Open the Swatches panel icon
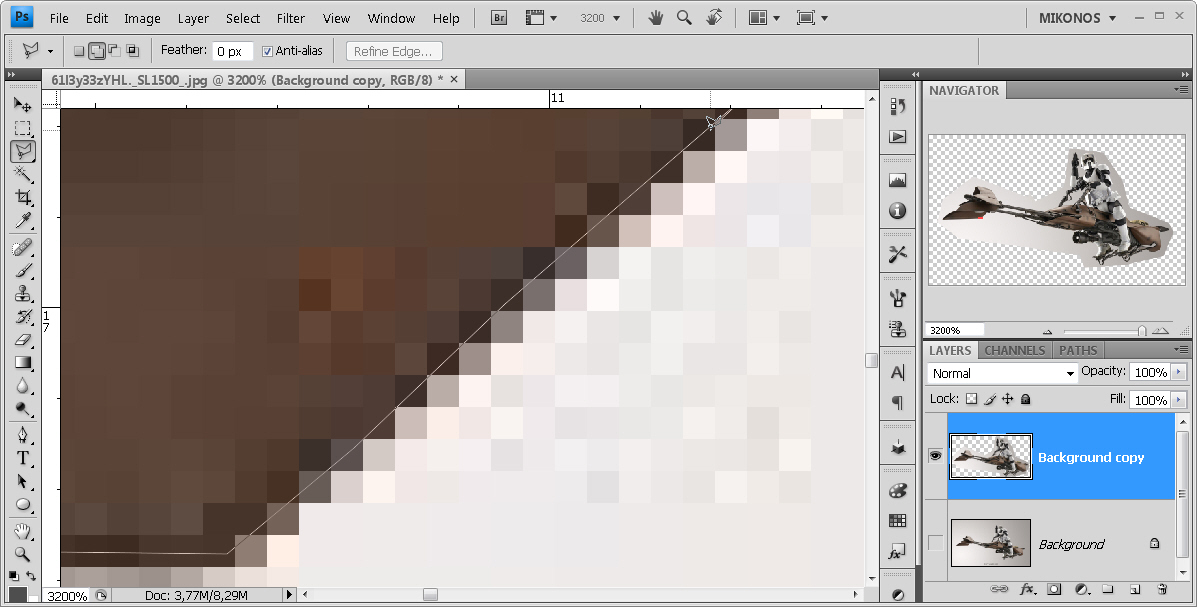This screenshot has height=607, width=1197. point(898,521)
